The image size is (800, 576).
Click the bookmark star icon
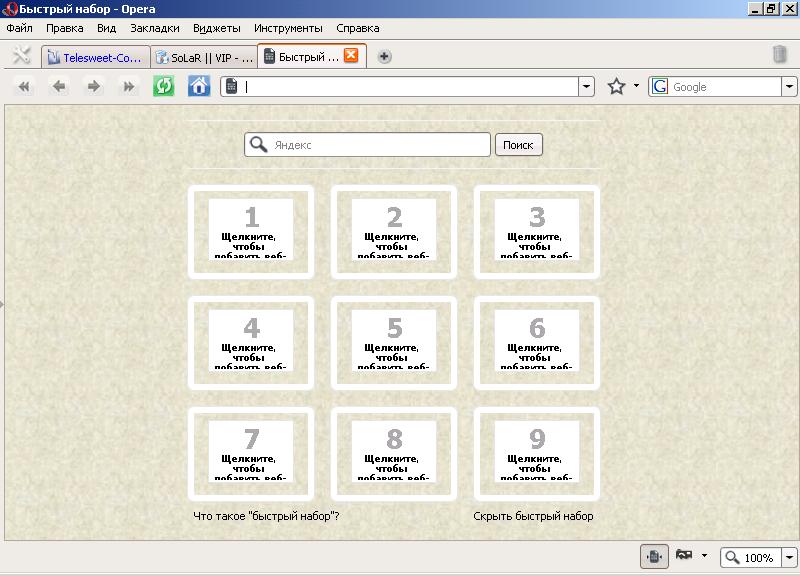616,87
